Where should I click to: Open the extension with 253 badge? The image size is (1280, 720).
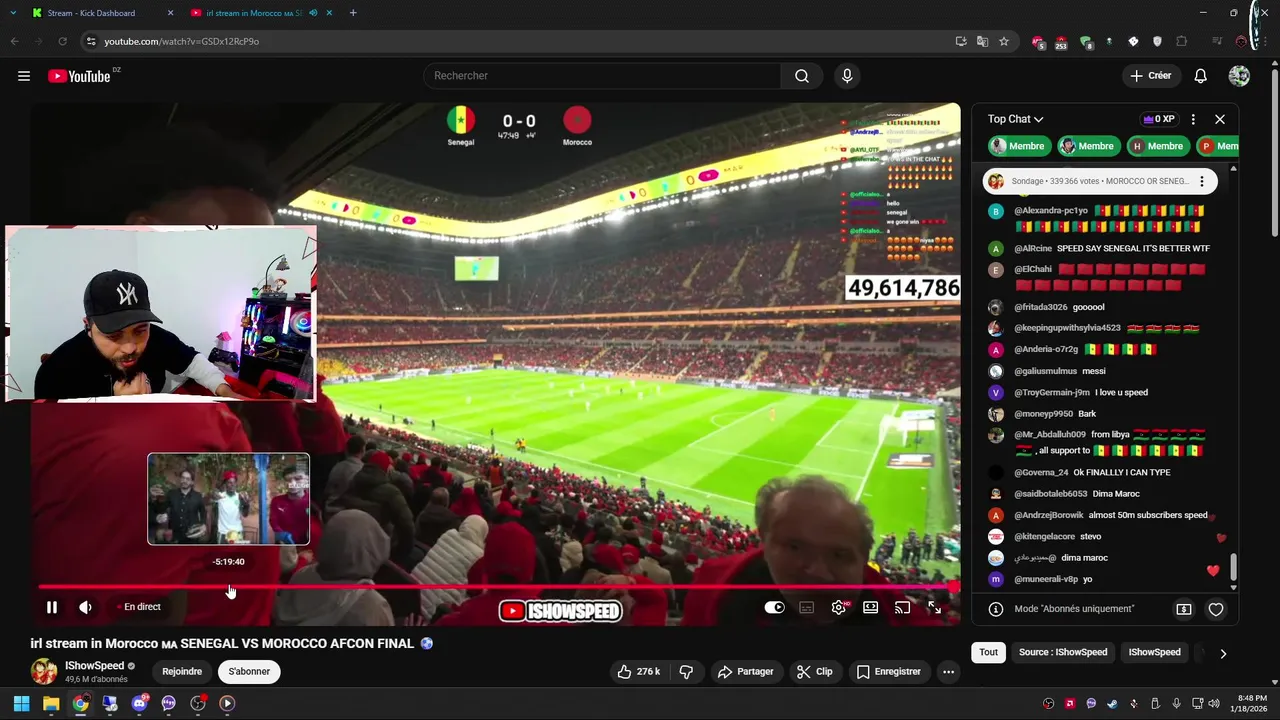click(x=1060, y=42)
